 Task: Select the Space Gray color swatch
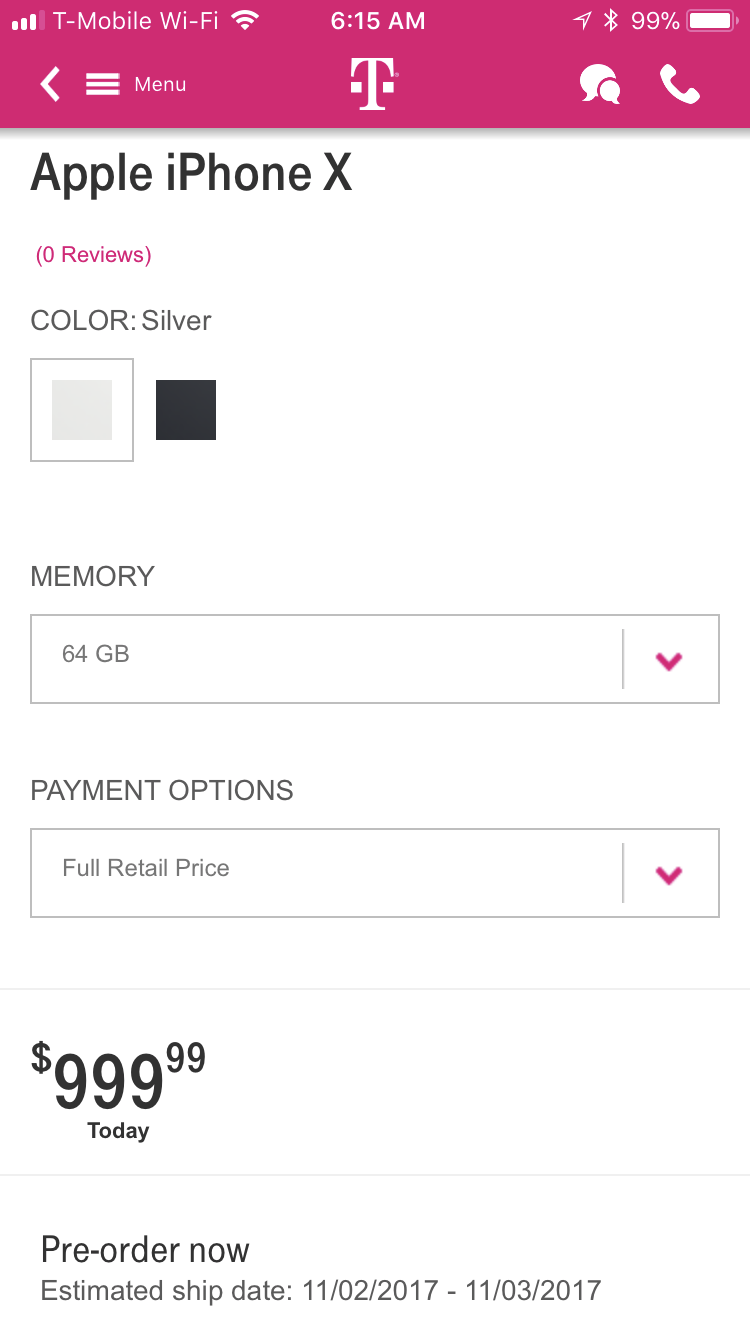[x=186, y=410]
